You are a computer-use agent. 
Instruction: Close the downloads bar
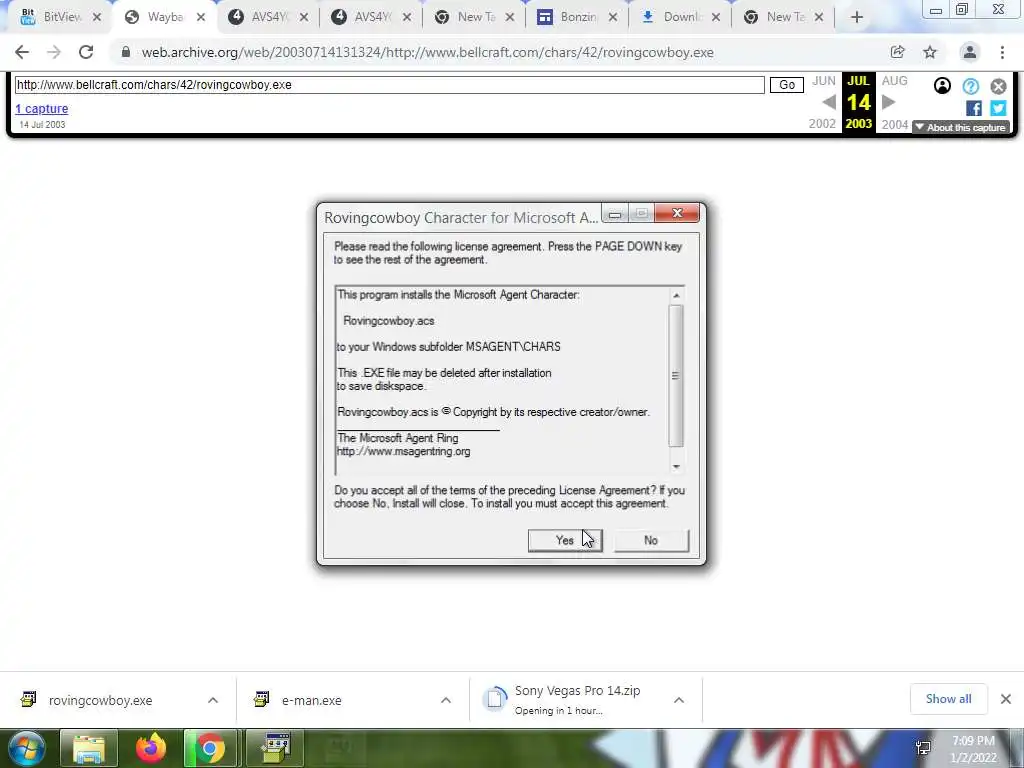click(1006, 699)
